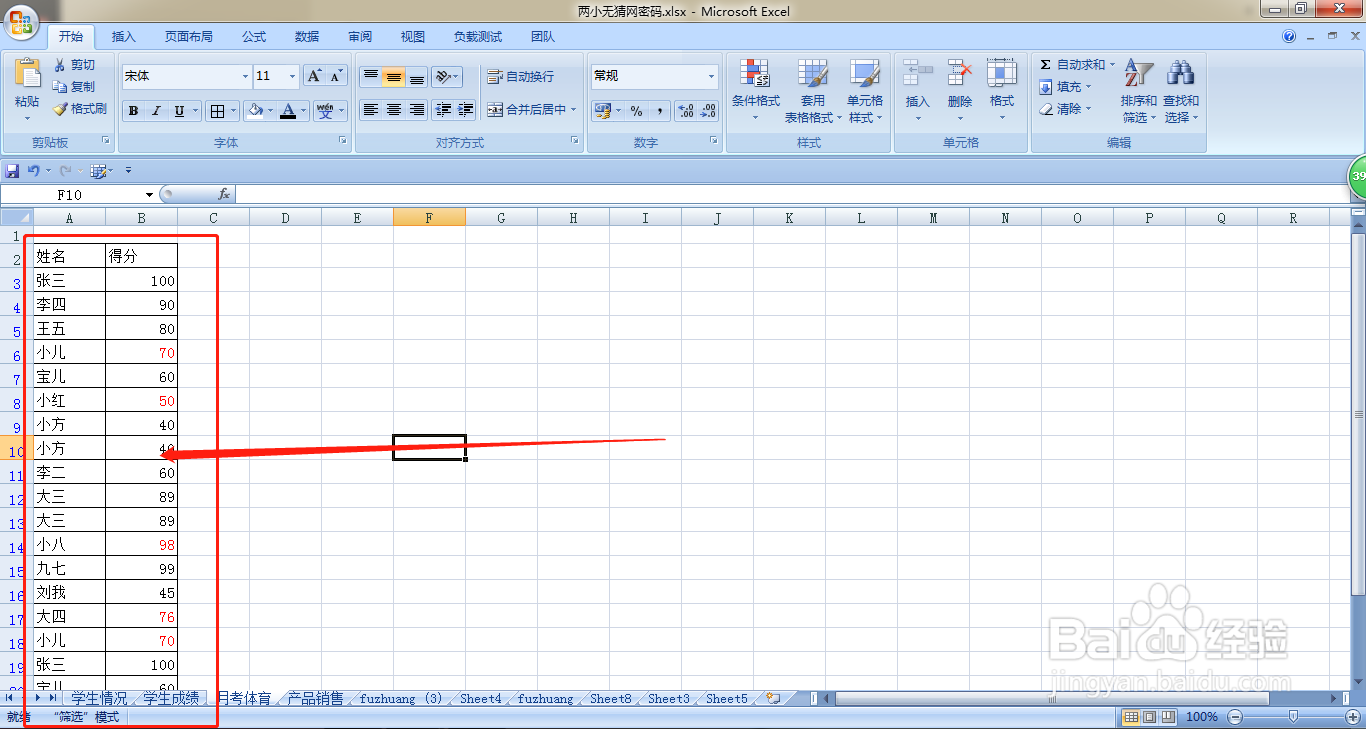Click the formula bar input field
The height and width of the screenshot is (729, 1366).
pos(790,194)
